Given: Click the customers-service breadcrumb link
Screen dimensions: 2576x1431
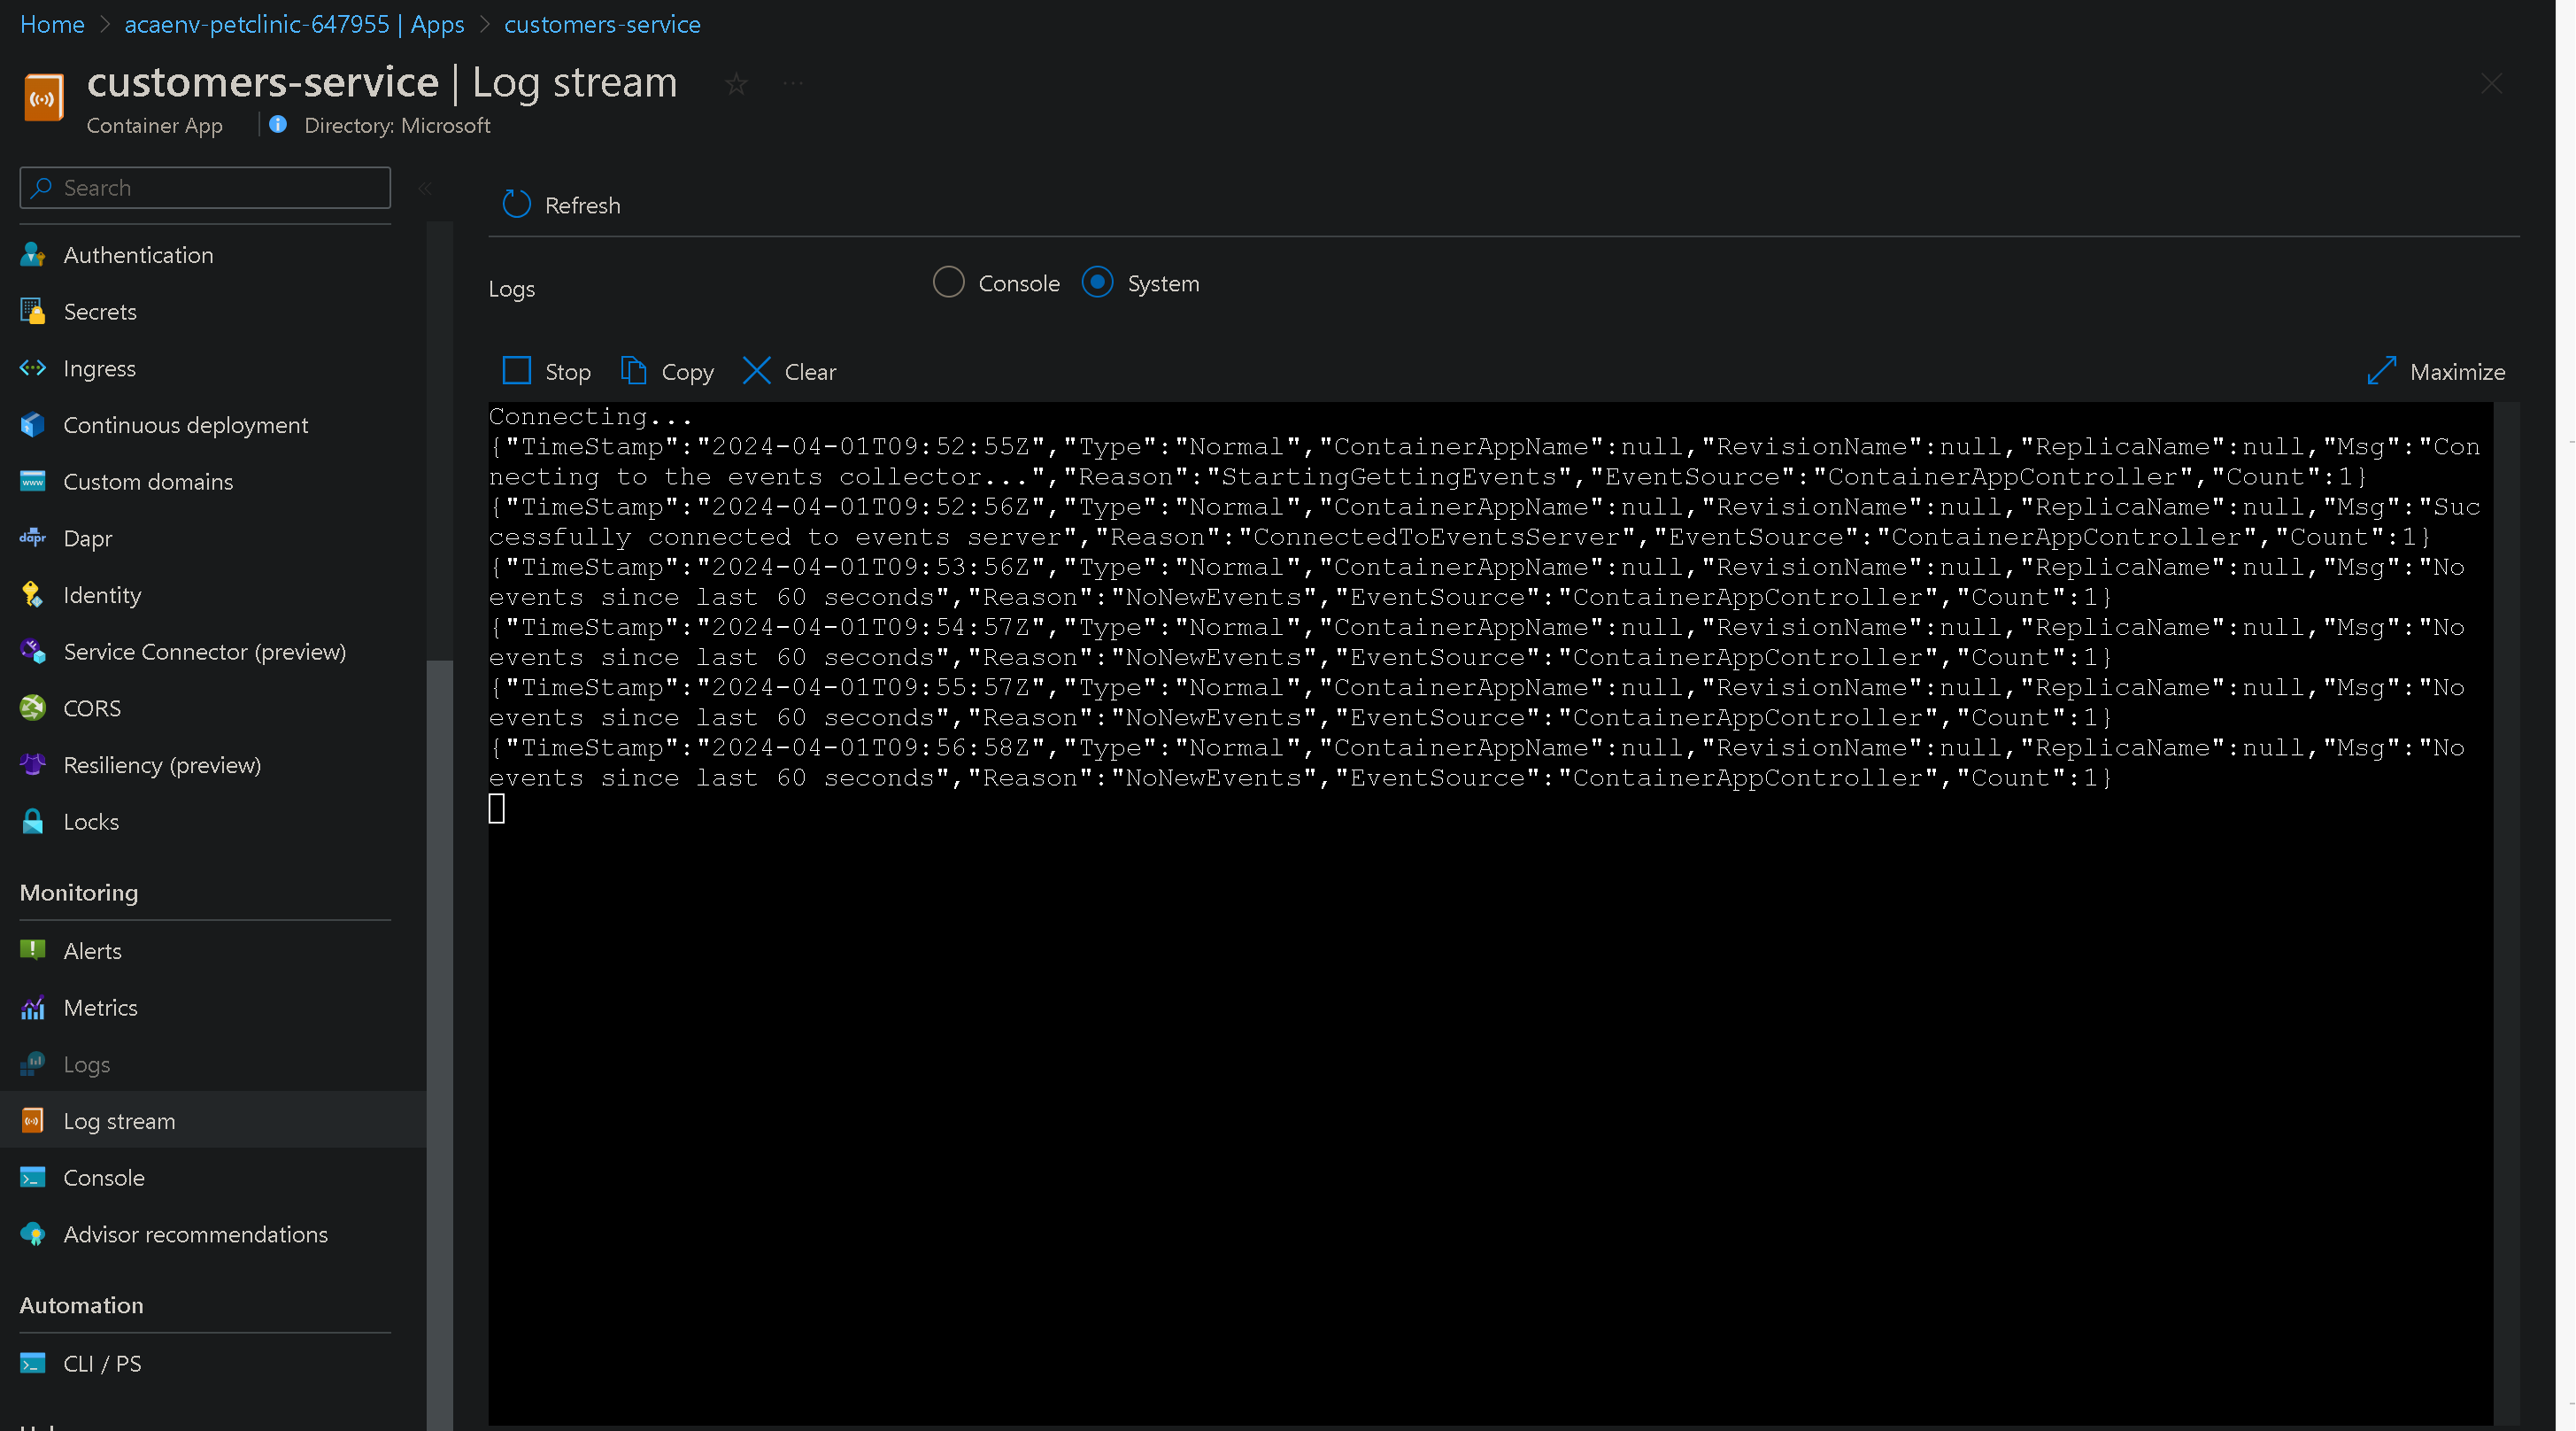Looking at the screenshot, I should pyautogui.click(x=600, y=25).
